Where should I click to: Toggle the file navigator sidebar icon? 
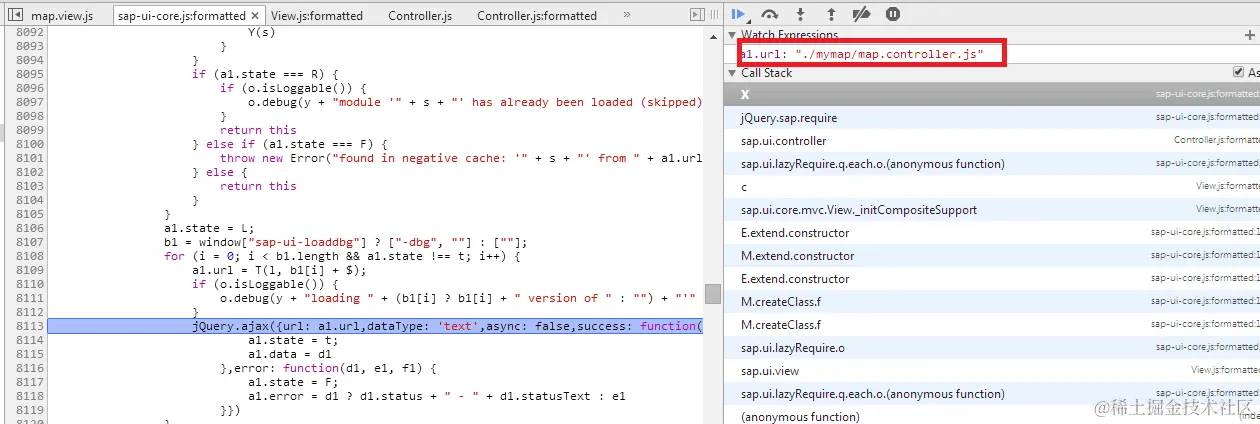(15, 15)
